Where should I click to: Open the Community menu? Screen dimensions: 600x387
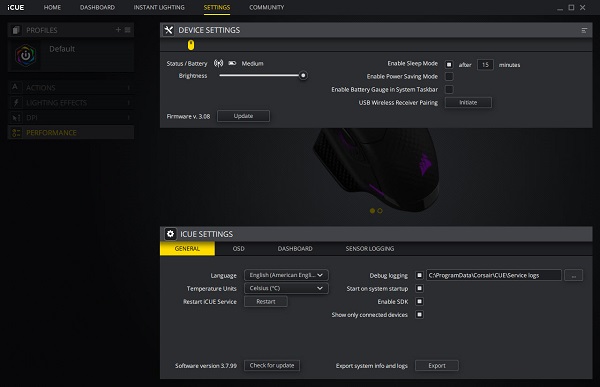(x=266, y=7)
